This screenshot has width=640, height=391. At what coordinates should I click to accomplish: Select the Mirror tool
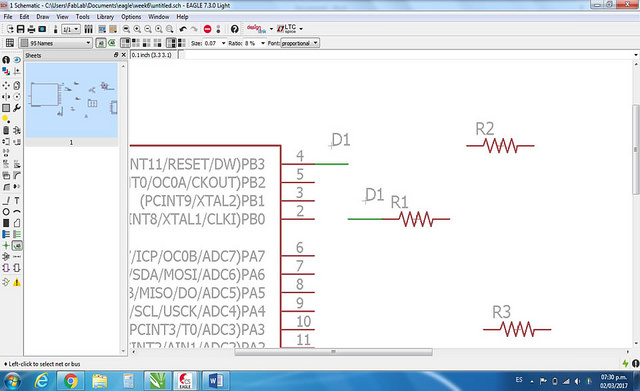click(x=6, y=97)
